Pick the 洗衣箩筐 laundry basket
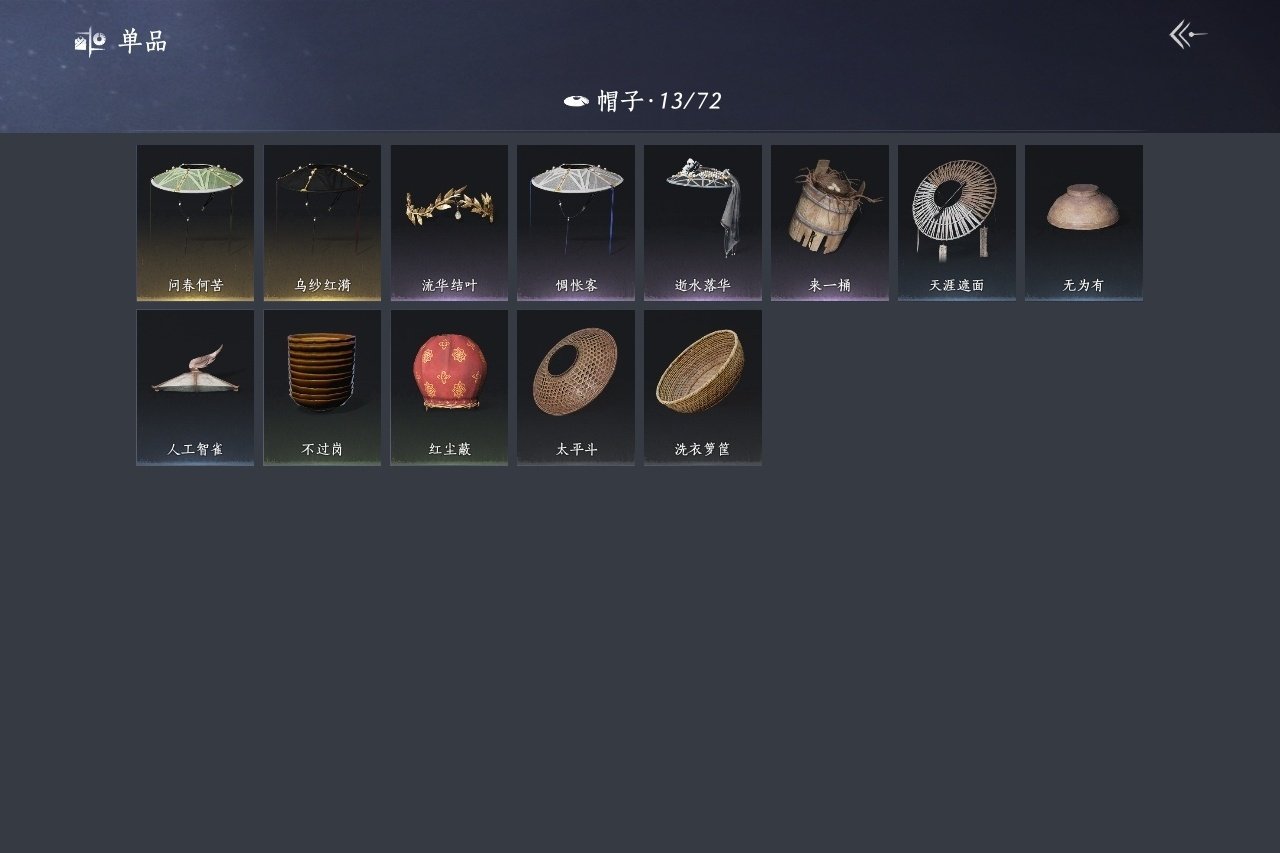This screenshot has width=1280, height=853. pyautogui.click(x=703, y=388)
